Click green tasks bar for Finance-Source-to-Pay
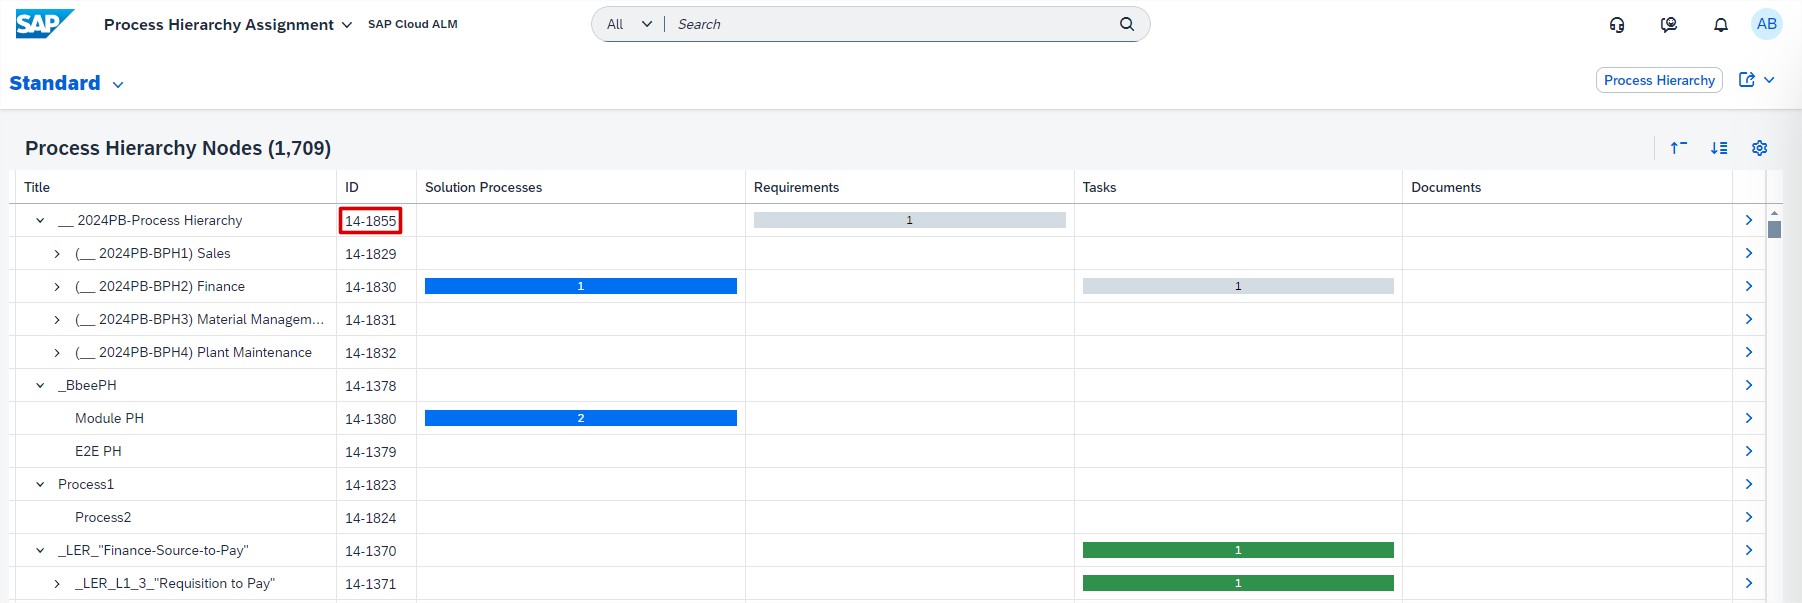This screenshot has width=1802, height=603. (1238, 550)
